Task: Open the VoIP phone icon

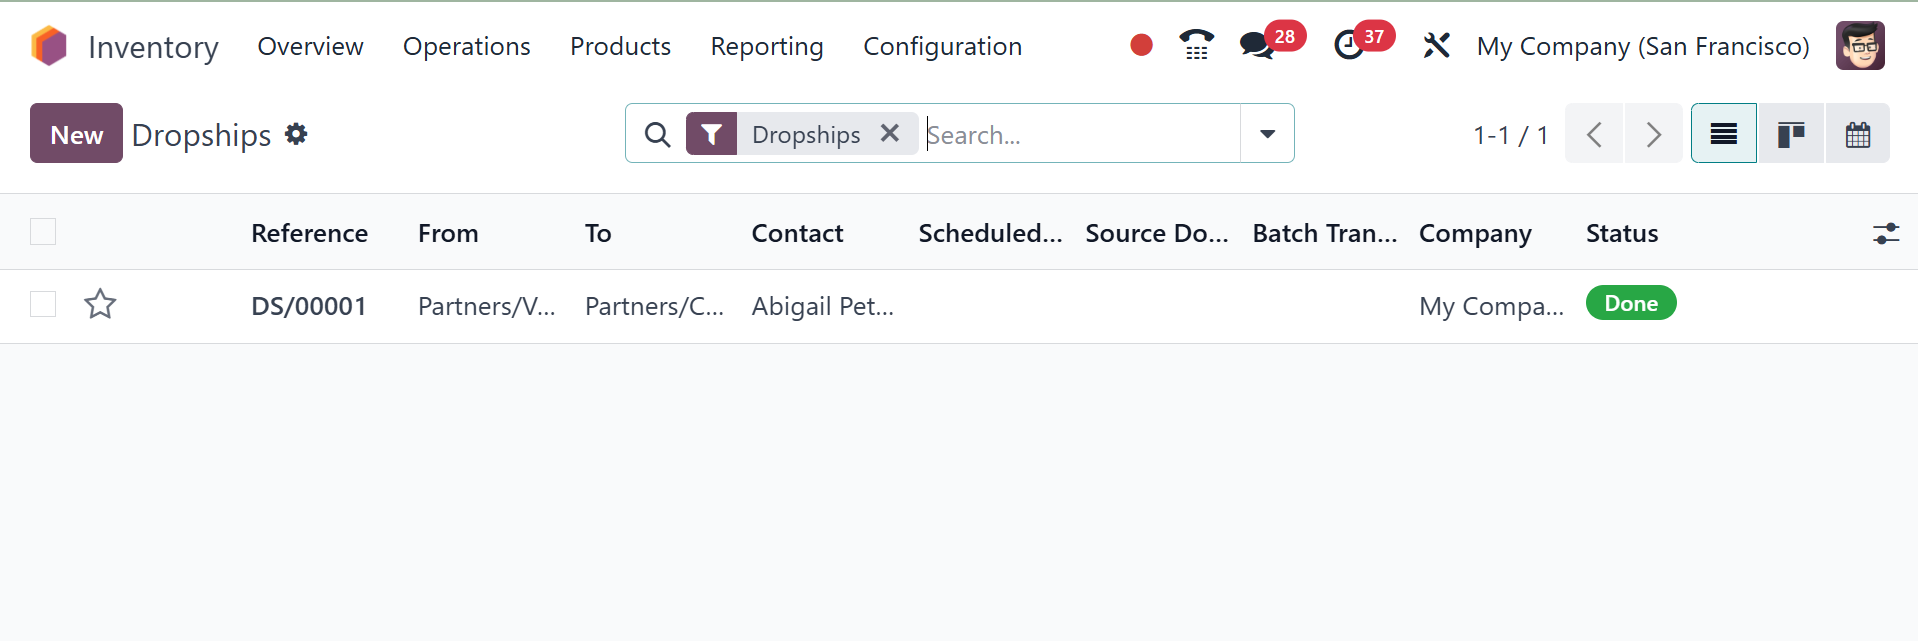Action: tap(1195, 45)
